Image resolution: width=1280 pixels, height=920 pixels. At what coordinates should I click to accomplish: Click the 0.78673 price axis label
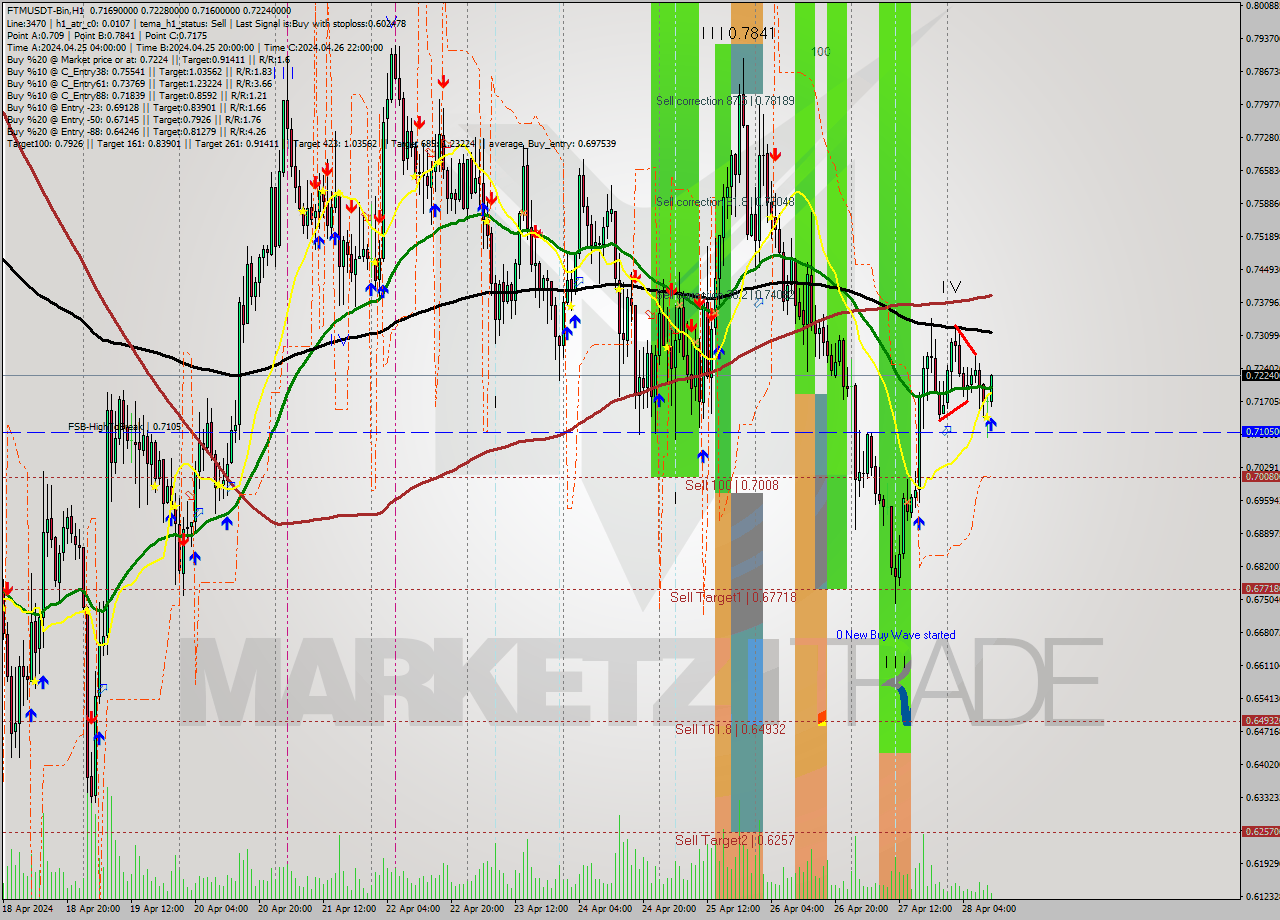click(1262, 71)
